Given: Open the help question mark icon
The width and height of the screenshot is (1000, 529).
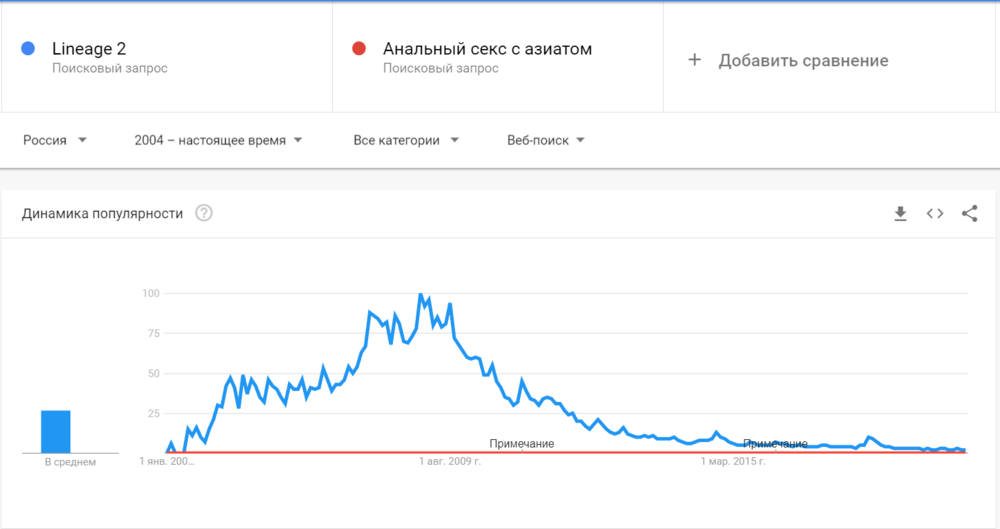Looking at the screenshot, I should [x=204, y=213].
